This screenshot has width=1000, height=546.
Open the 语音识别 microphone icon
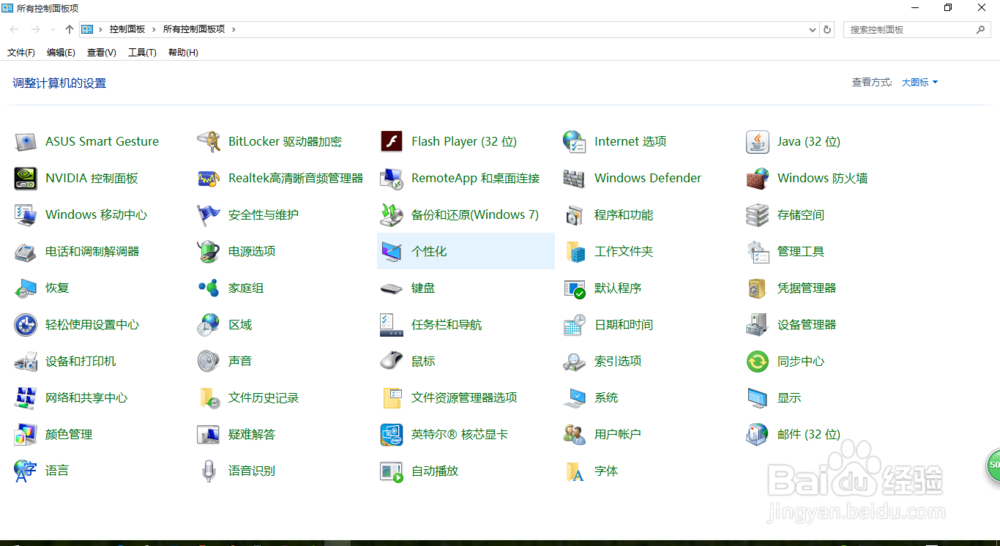pos(209,471)
